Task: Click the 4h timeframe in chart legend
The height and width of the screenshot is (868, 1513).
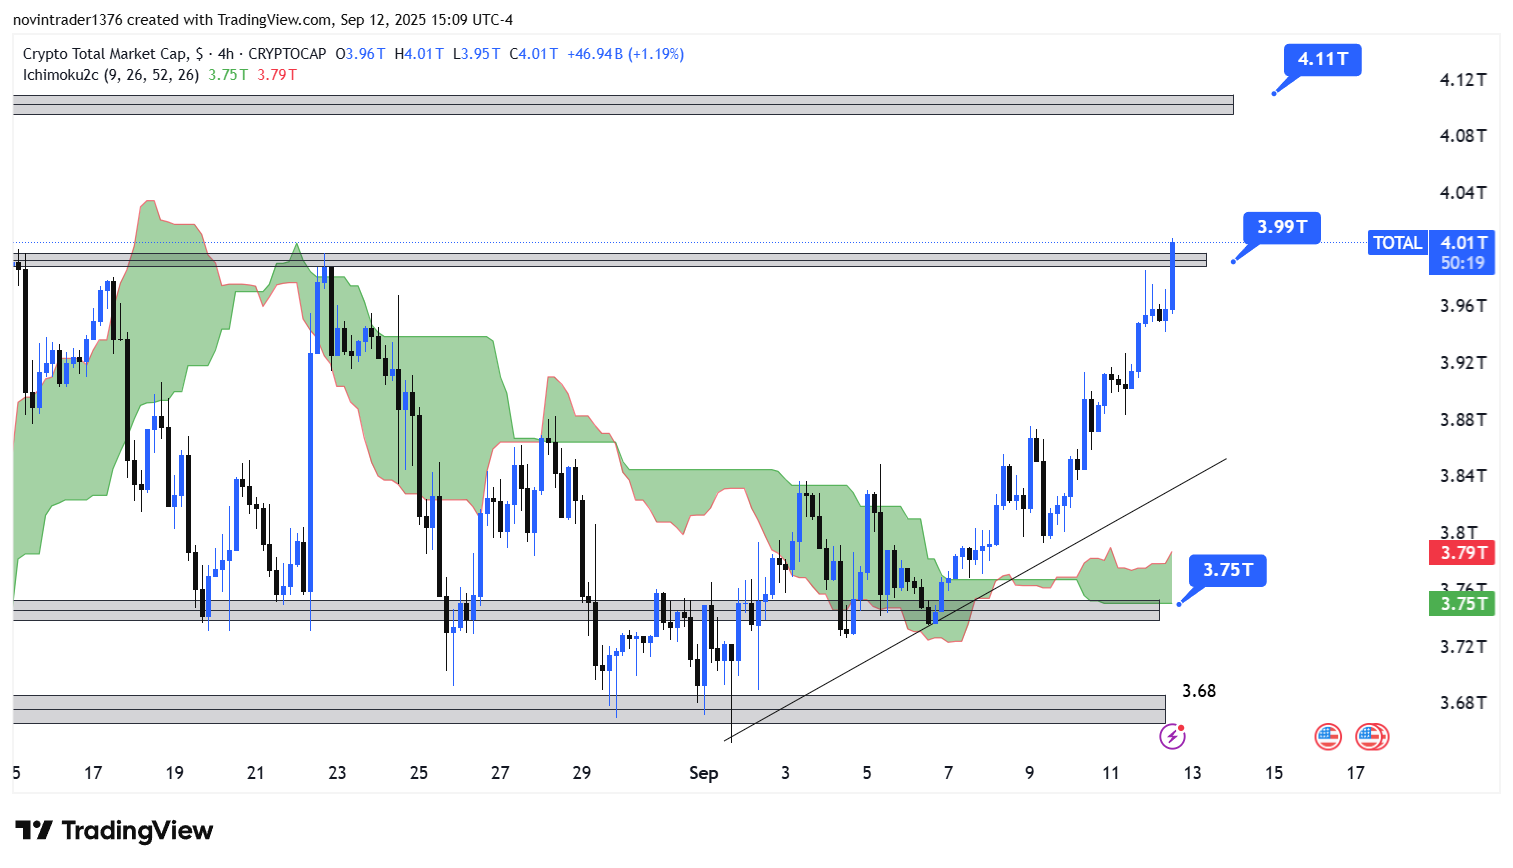Action: tap(226, 54)
